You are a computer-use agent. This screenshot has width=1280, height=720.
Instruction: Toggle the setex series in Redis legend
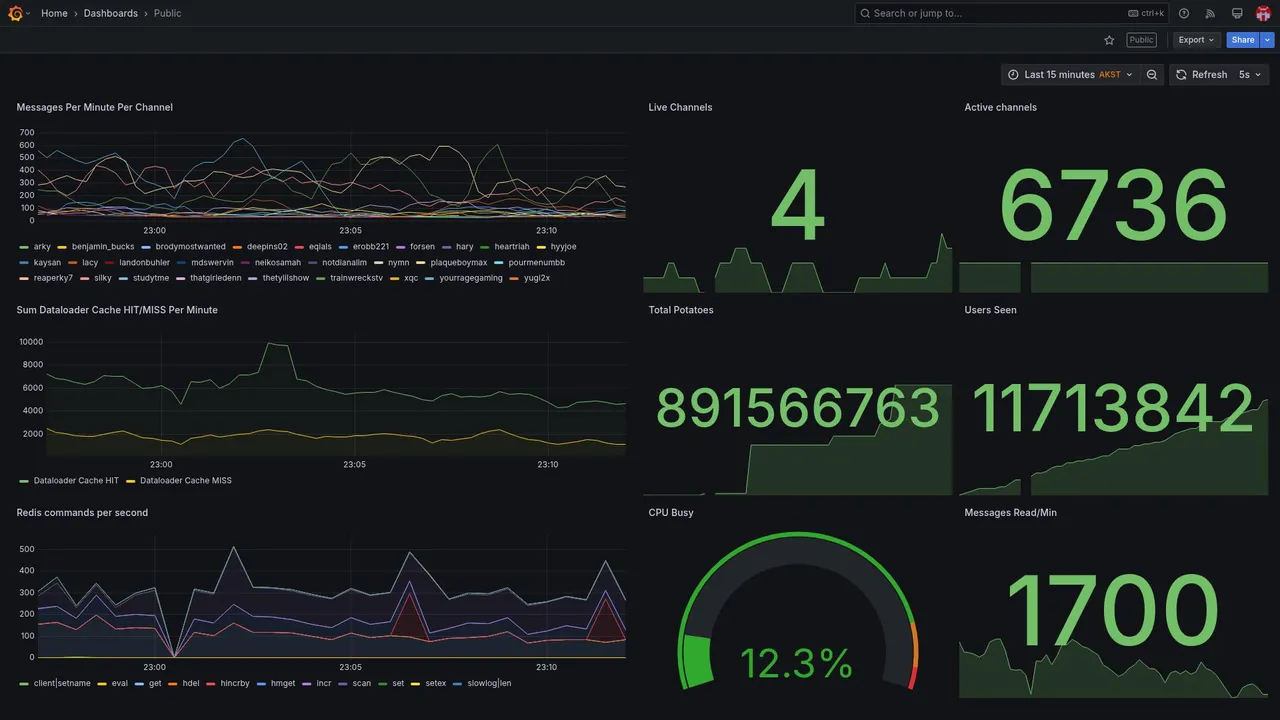pyautogui.click(x=436, y=683)
